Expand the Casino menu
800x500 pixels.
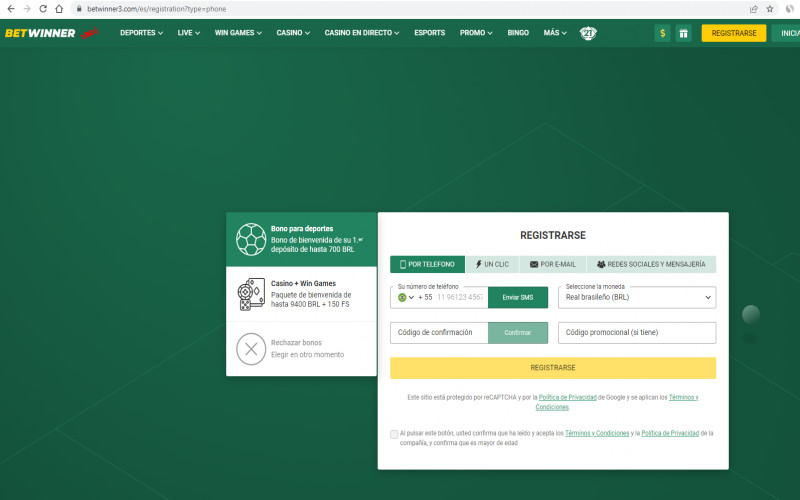pos(293,33)
